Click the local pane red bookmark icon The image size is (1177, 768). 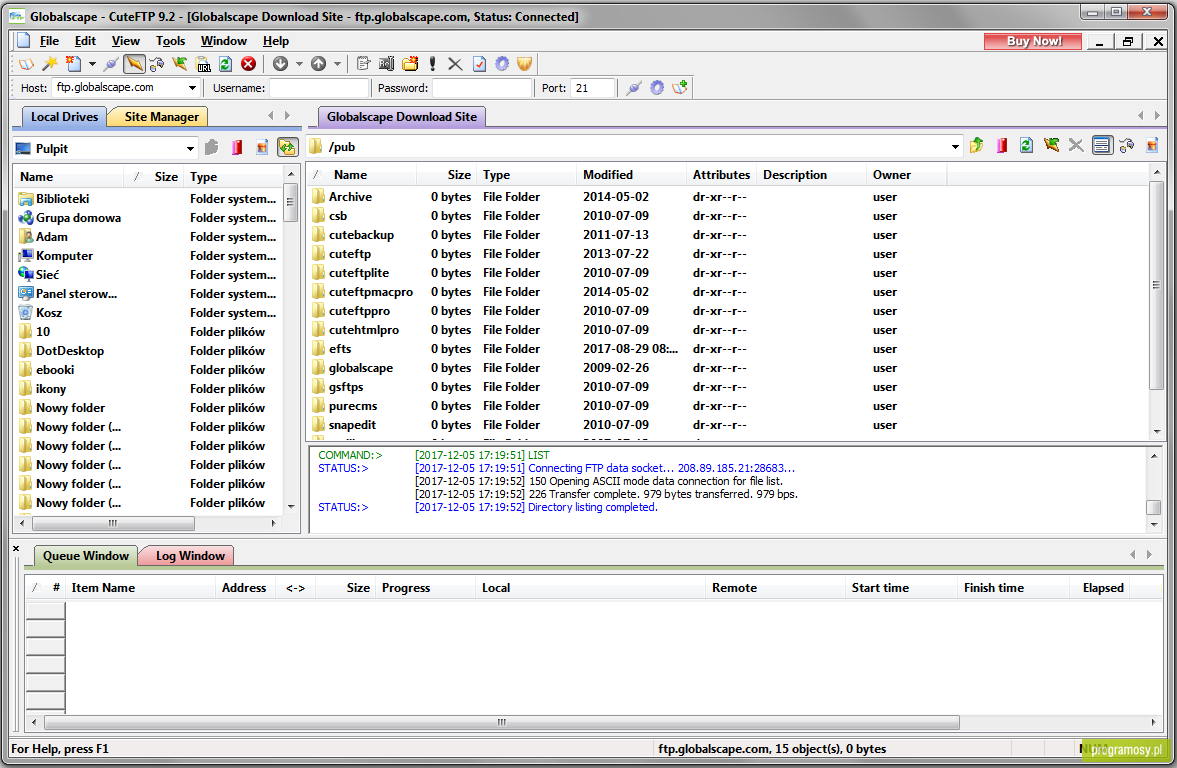click(237, 148)
